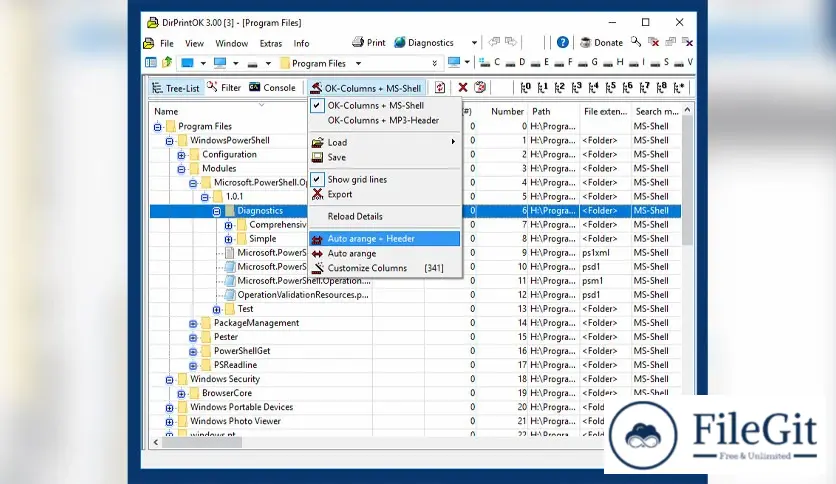The image size is (836, 484).
Task: Expand tree to level 0 icon
Action: coord(526,87)
